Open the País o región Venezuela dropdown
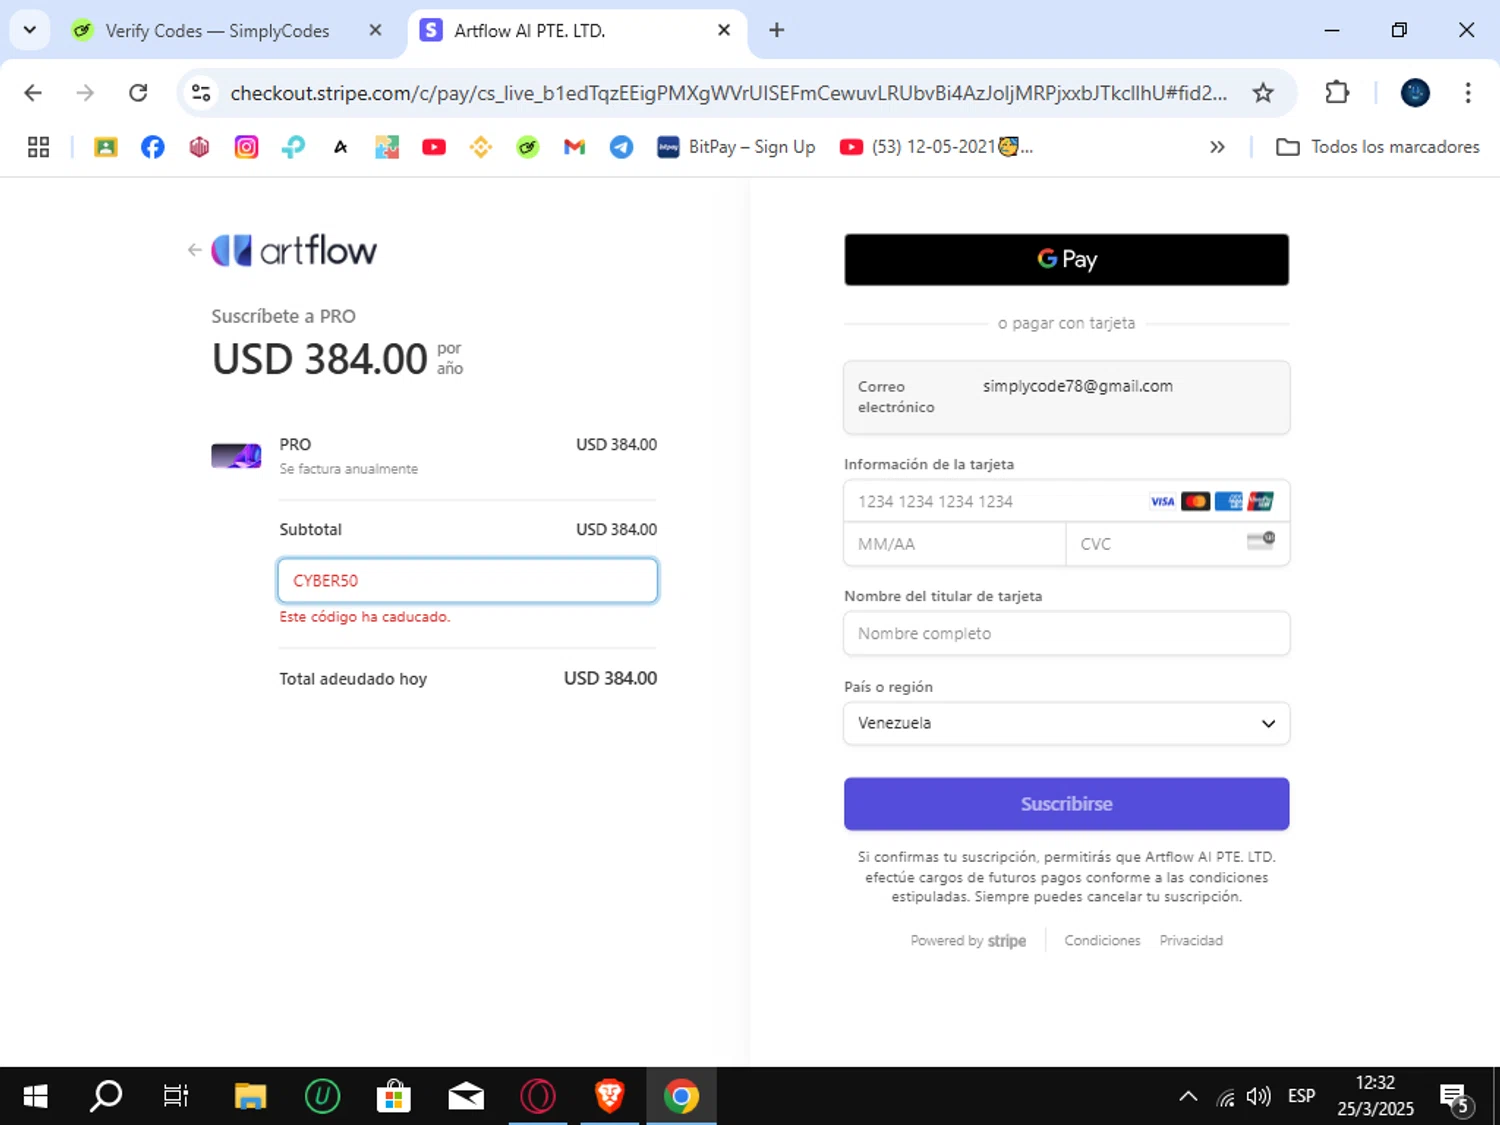Viewport: 1500px width, 1125px height. point(1066,723)
